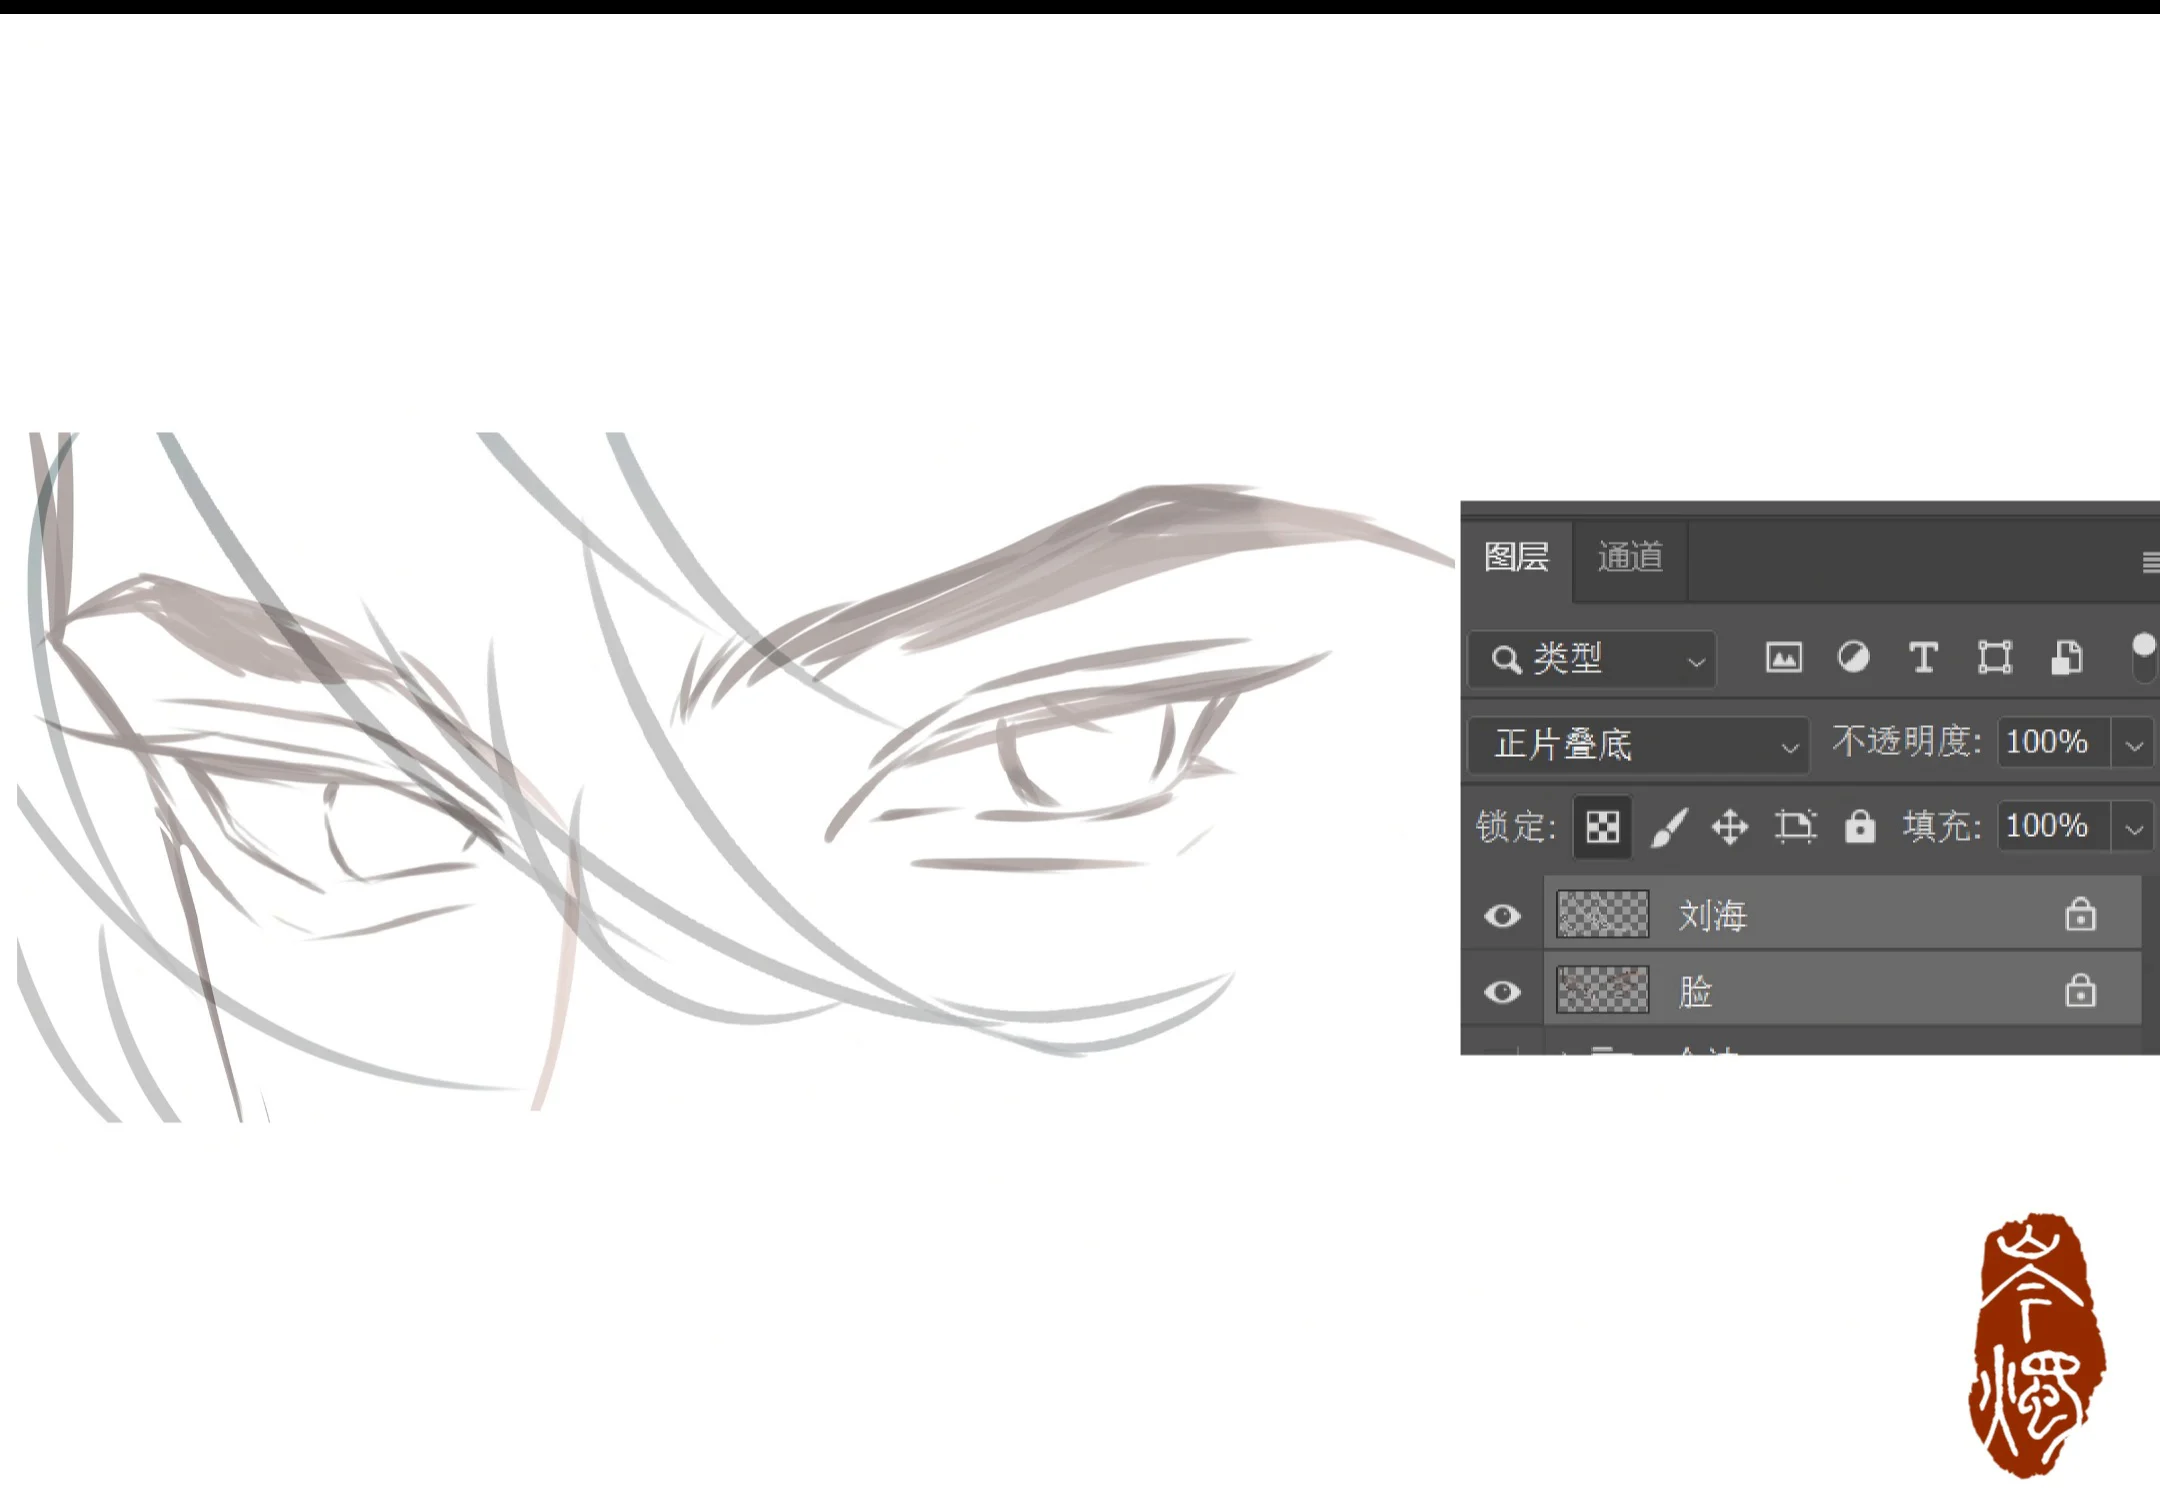Screen dimensions: 2160x1510
Task: Select the 脸 layer name
Action: click(1696, 992)
